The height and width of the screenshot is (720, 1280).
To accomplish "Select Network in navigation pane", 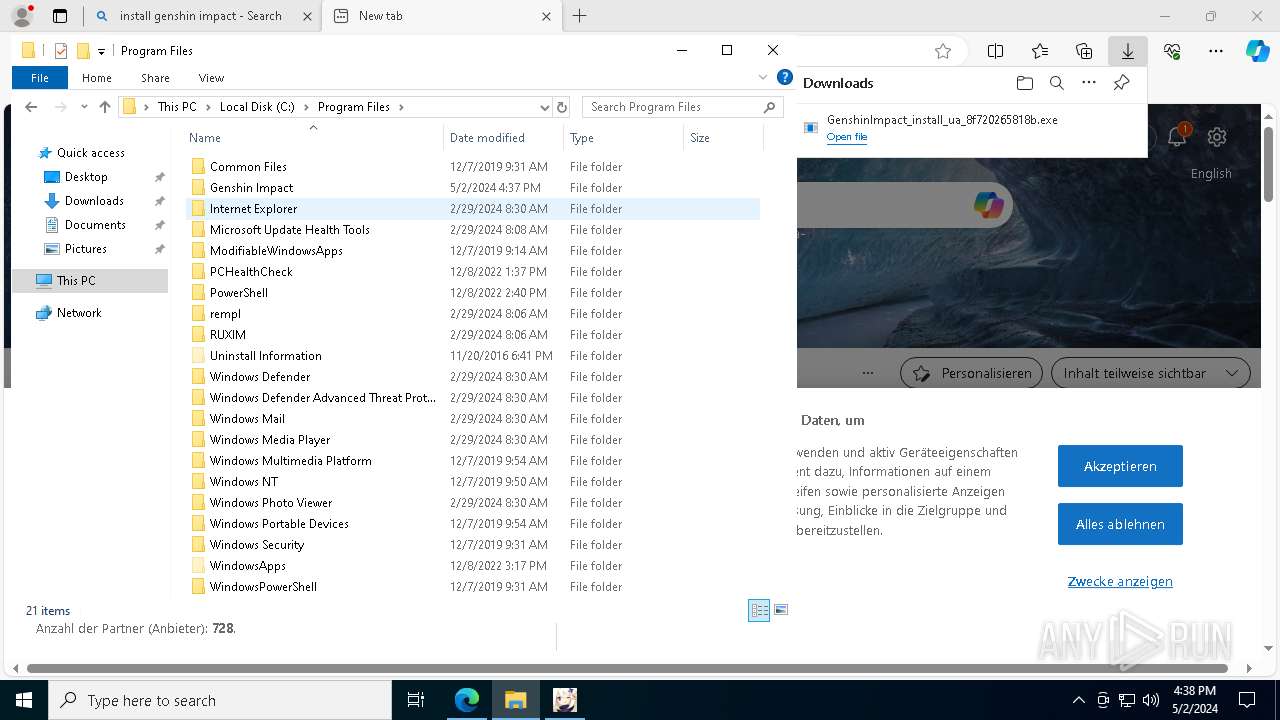I will click(x=79, y=313).
